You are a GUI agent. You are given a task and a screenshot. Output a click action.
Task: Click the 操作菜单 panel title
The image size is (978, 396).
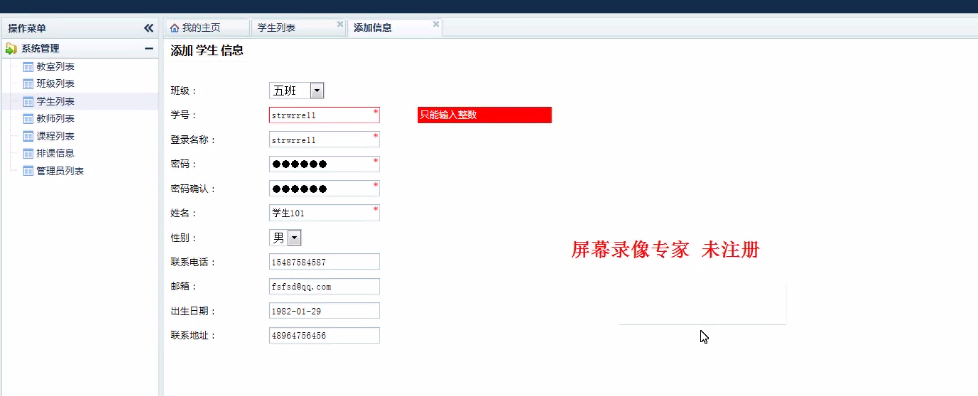[x=27, y=28]
